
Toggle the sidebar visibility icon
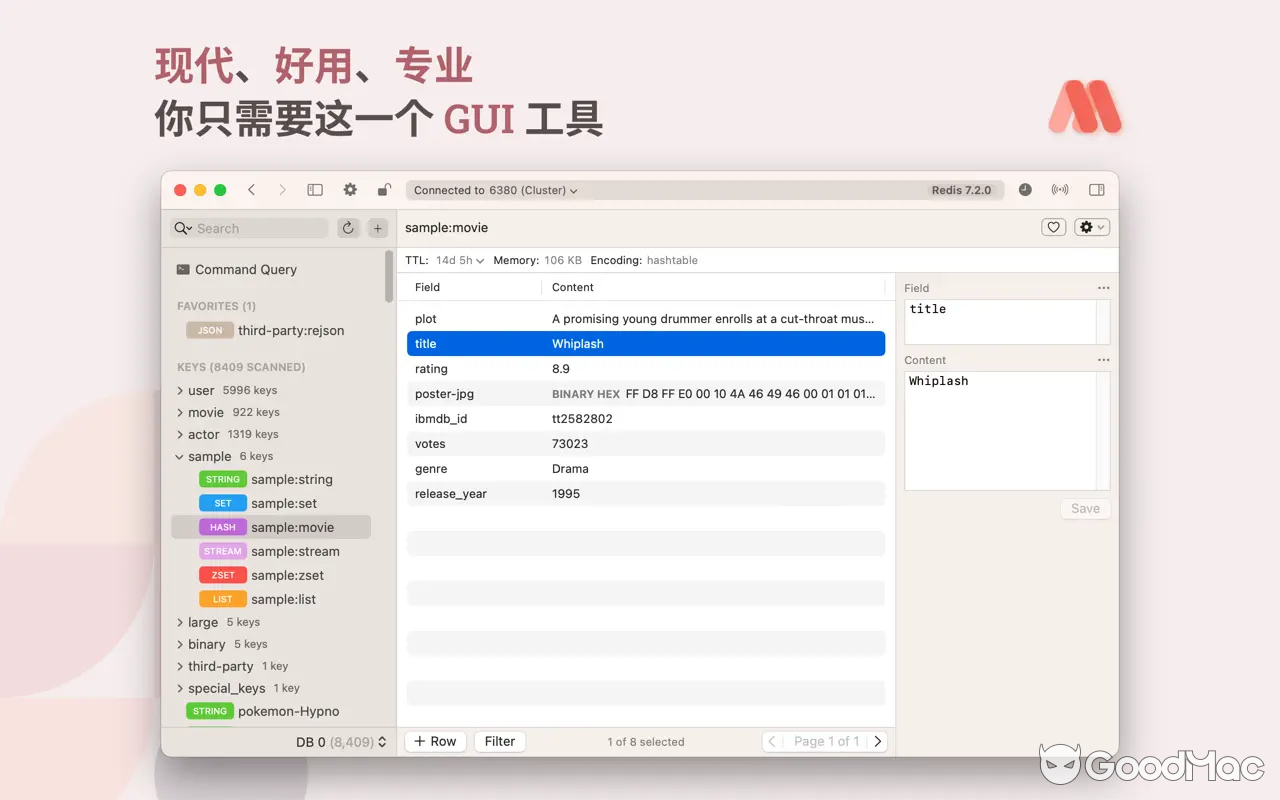coord(314,189)
